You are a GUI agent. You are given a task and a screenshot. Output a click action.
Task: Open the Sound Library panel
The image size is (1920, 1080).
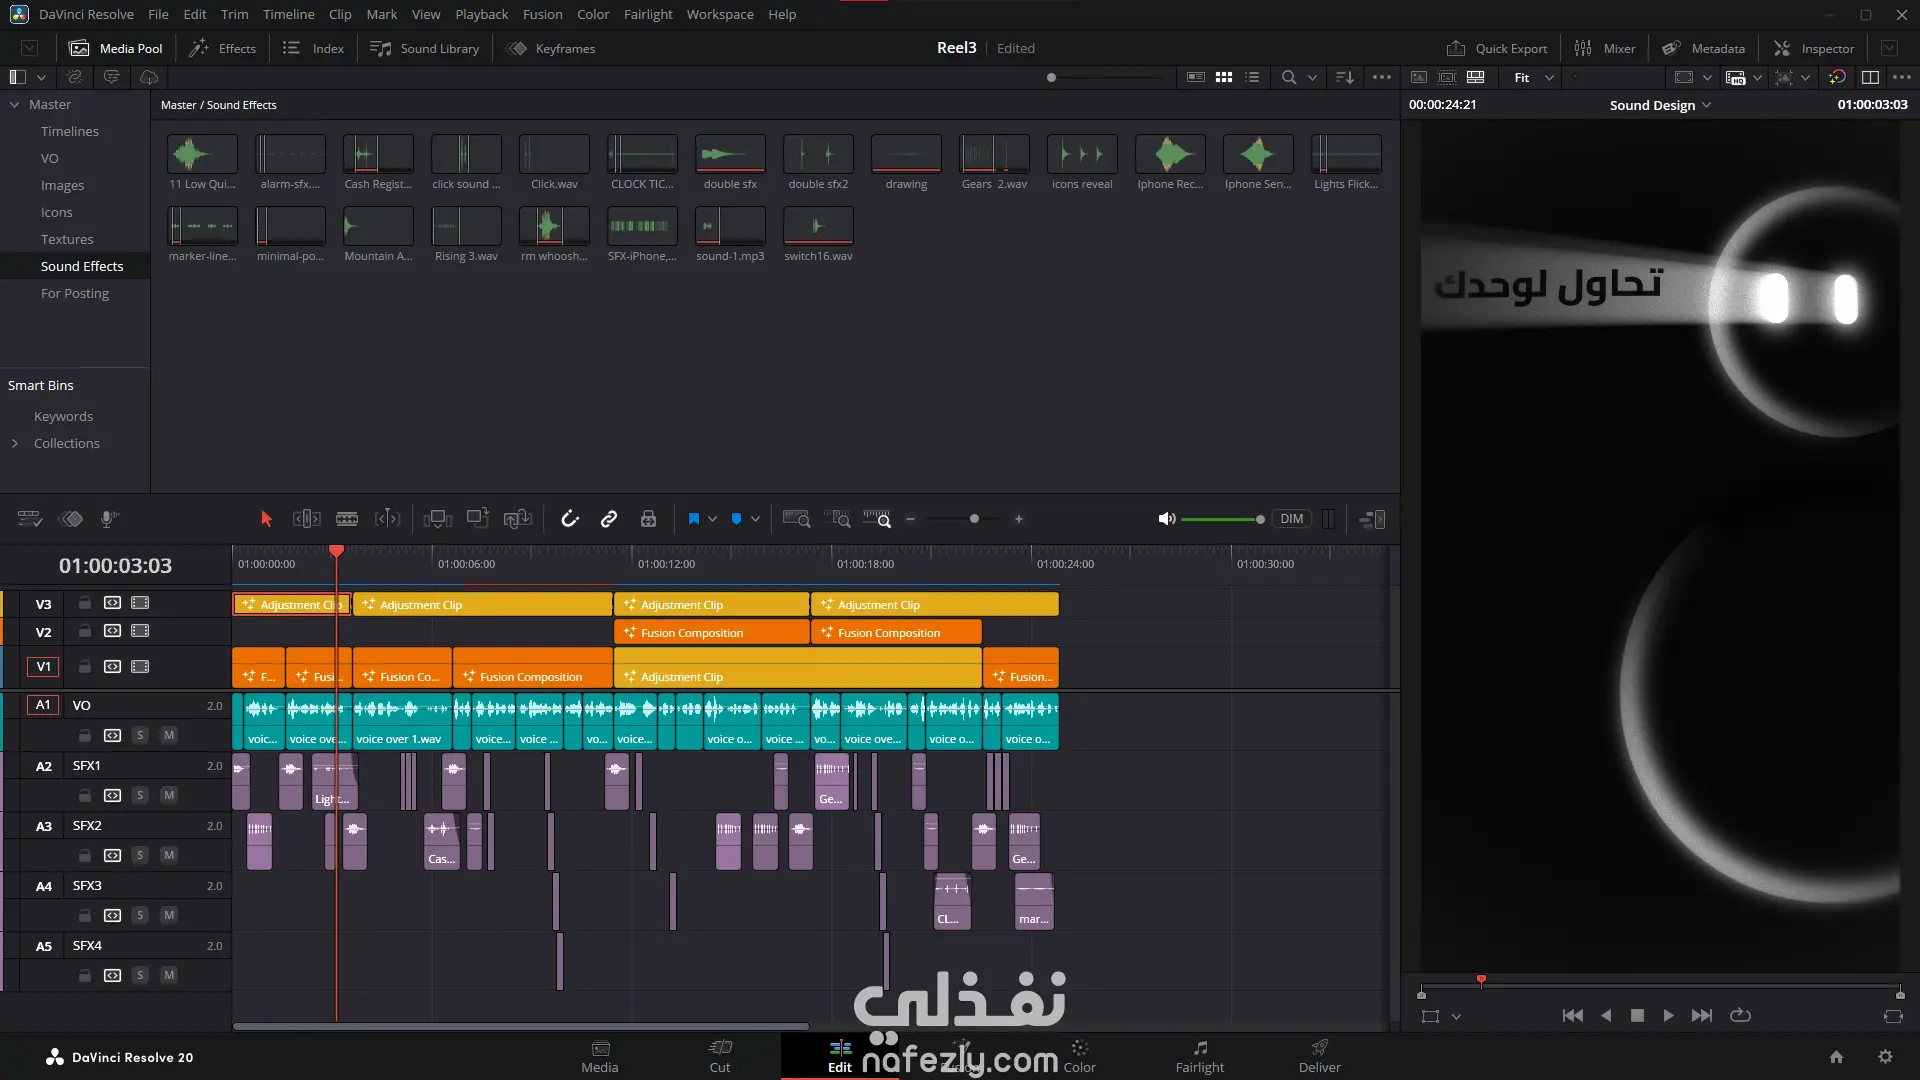point(425,48)
